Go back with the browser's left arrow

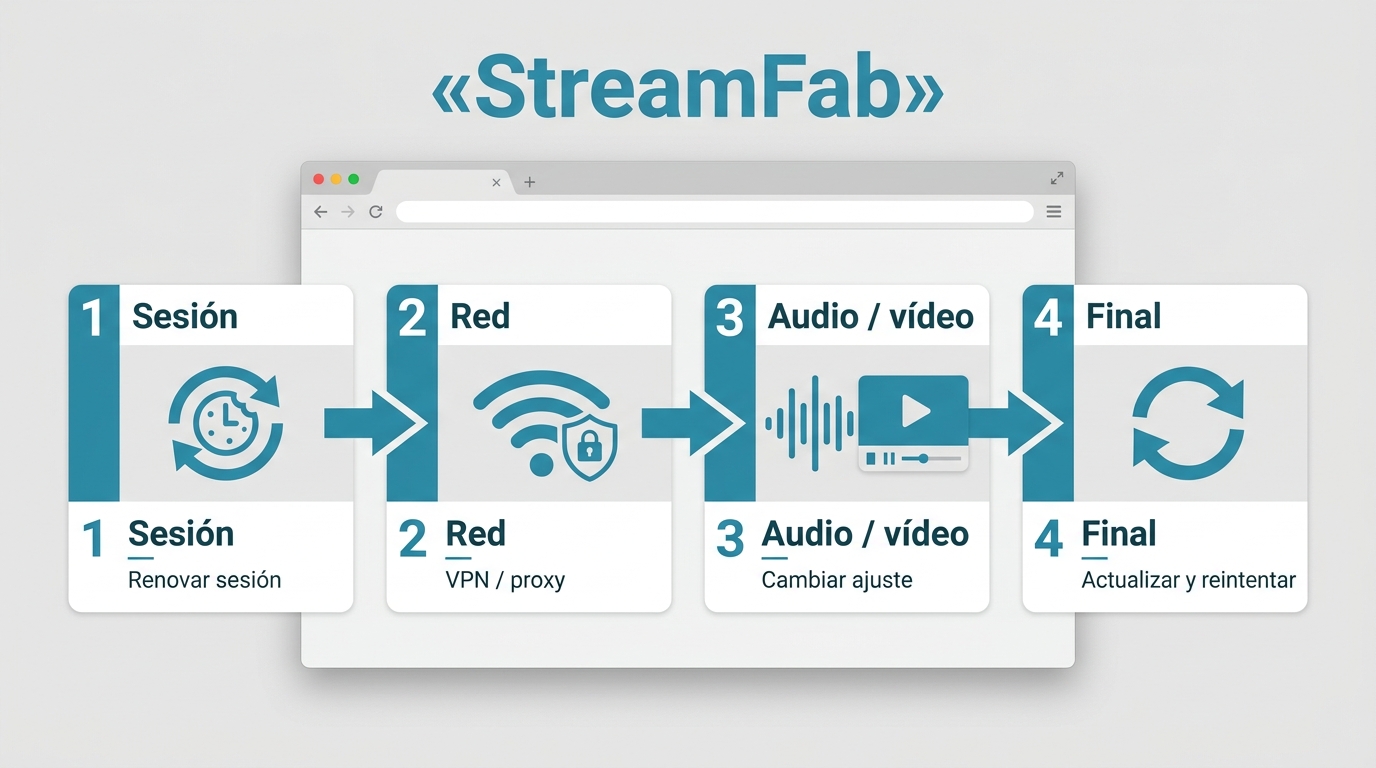(320, 212)
